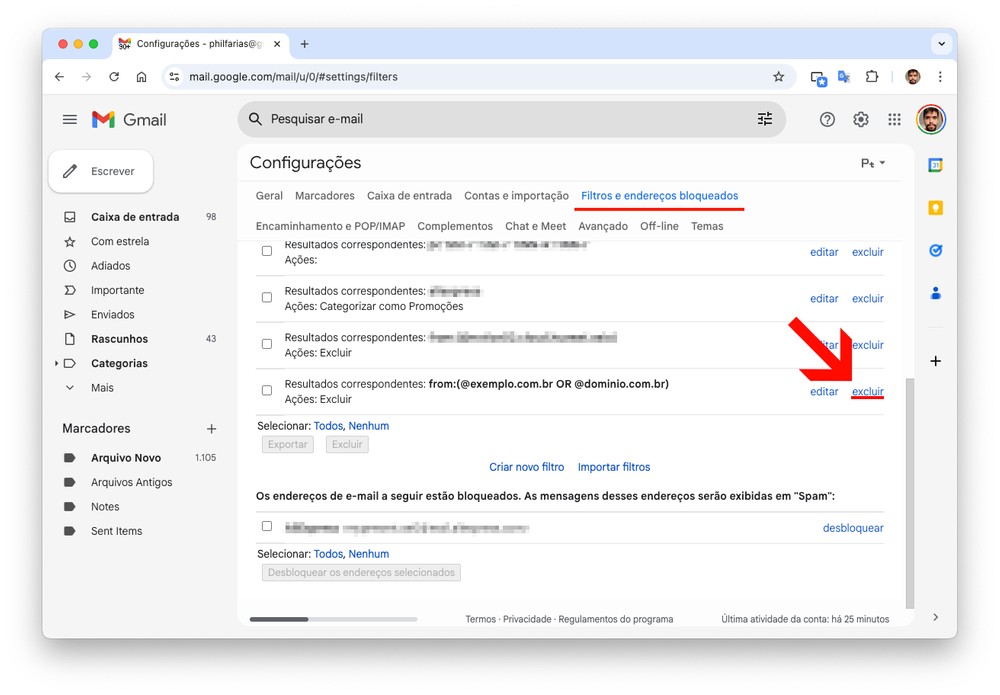Open the Google apps grid icon
The height and width of the screenshot is (695, 1000).
click(x=894, y=119)
